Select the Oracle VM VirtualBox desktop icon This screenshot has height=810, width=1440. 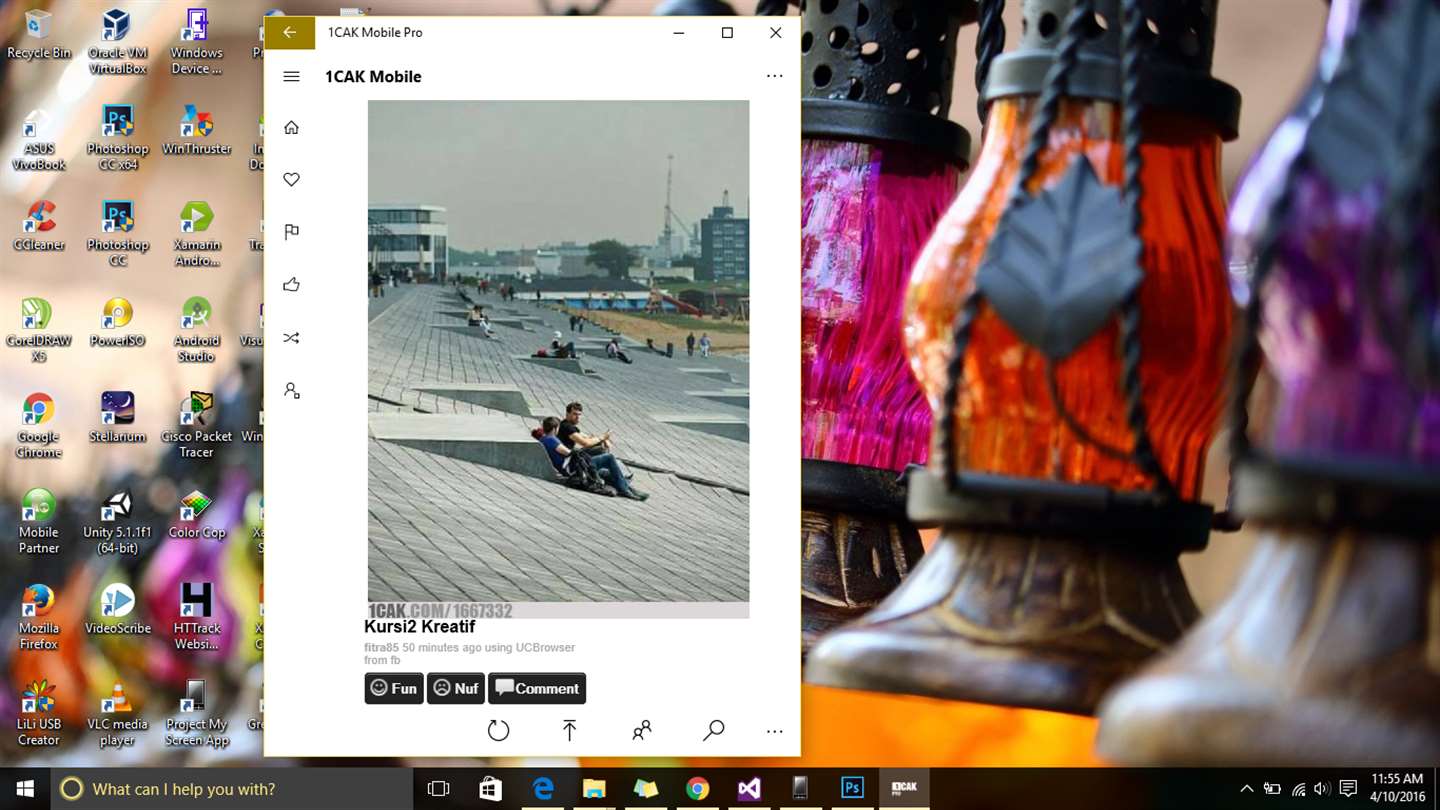point(117,42)
